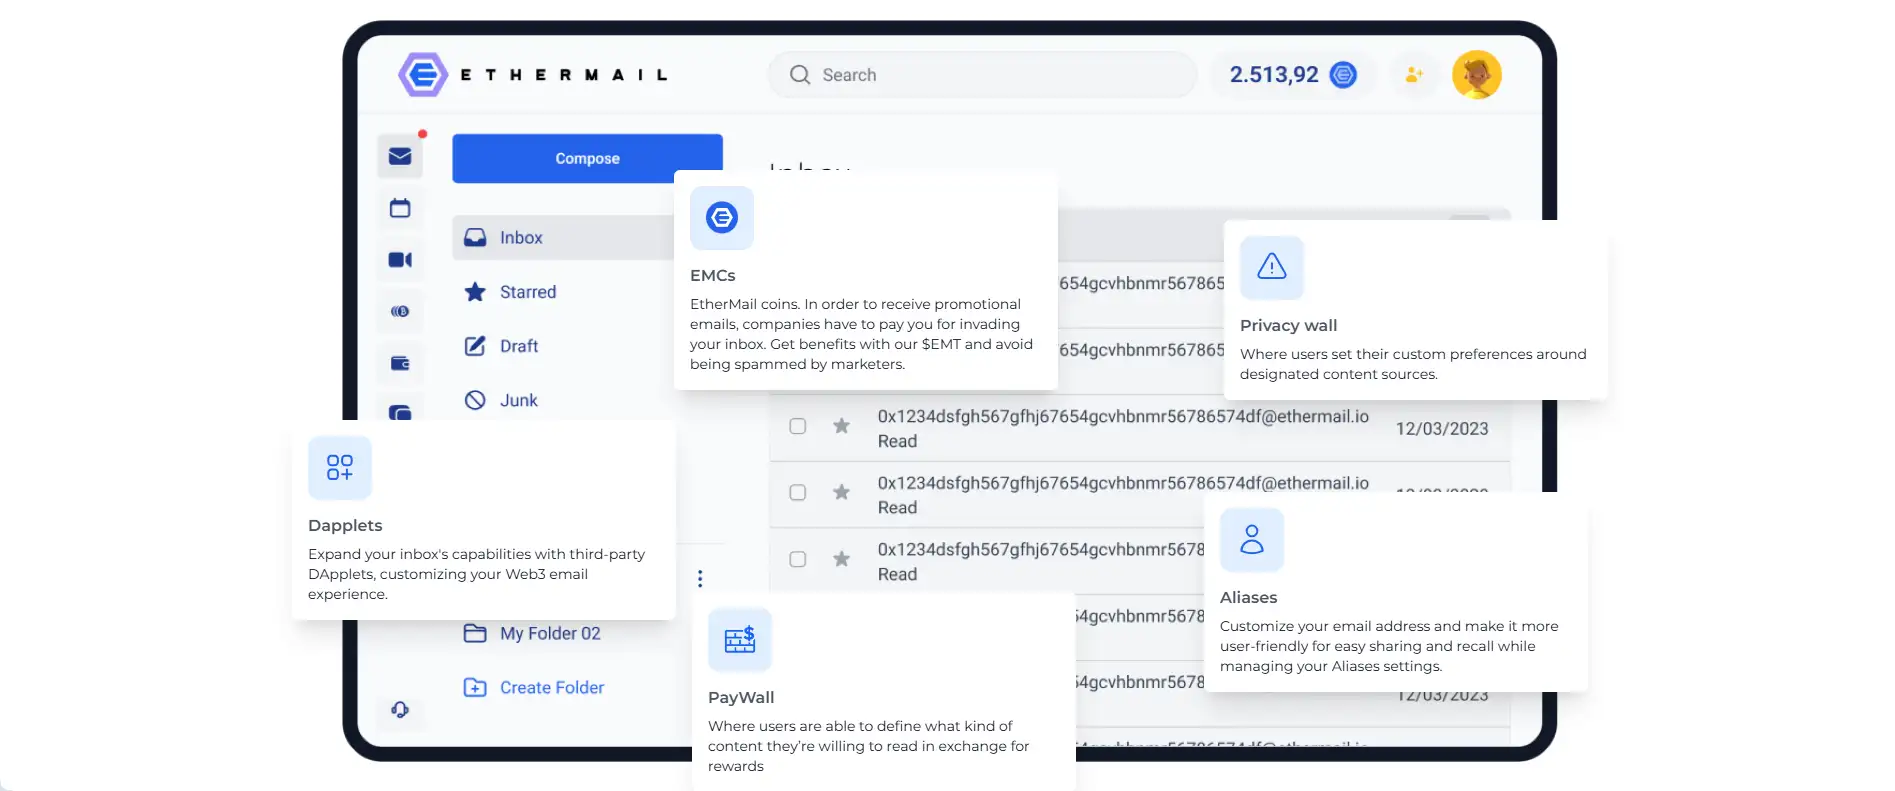Click the headset support icon
The image size is (1895, 791).
tap(400, 709)
